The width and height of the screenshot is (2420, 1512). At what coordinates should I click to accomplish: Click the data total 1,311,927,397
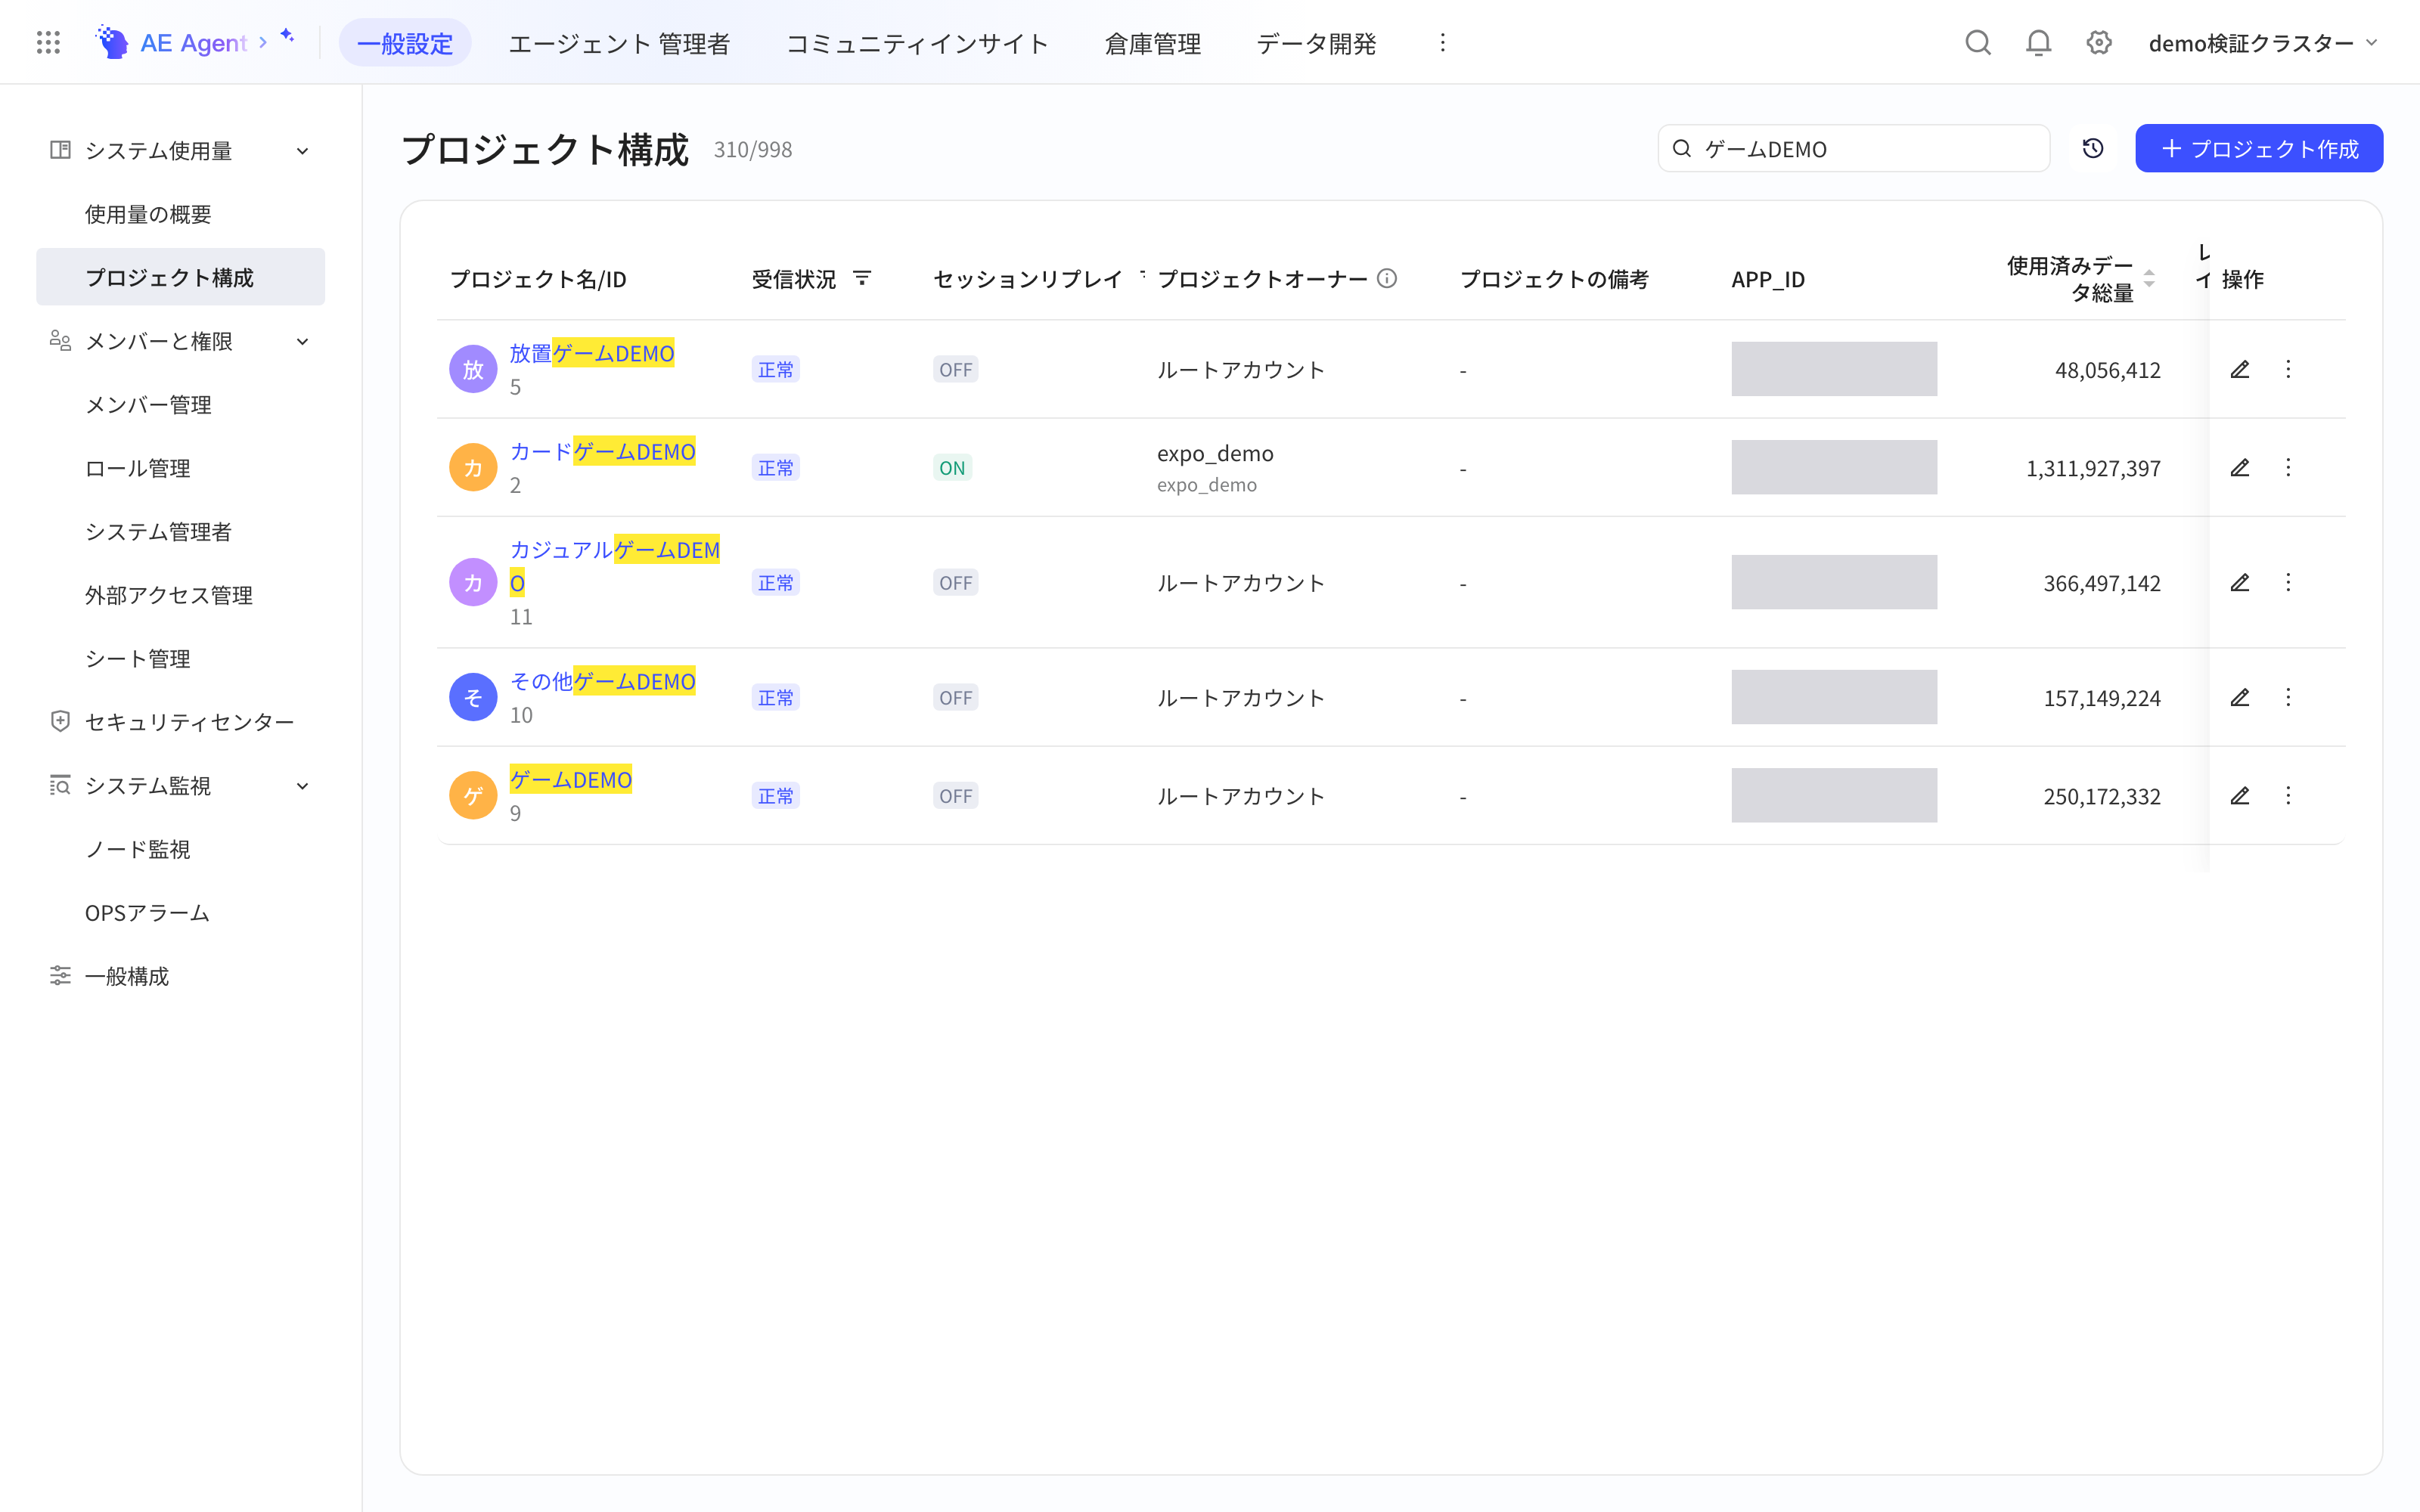2093,468
